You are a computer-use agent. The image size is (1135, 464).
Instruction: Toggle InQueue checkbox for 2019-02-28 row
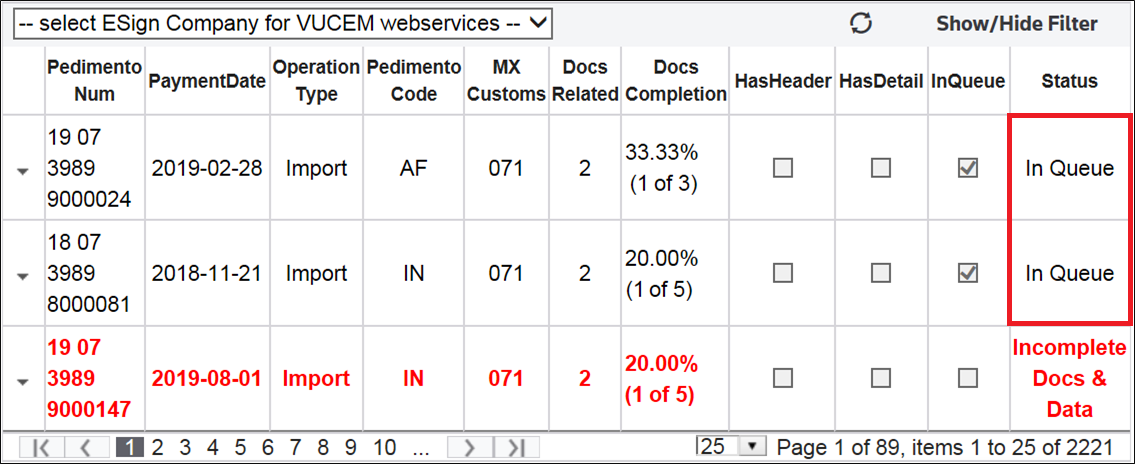pyautogui.click(x=968, y=169)
